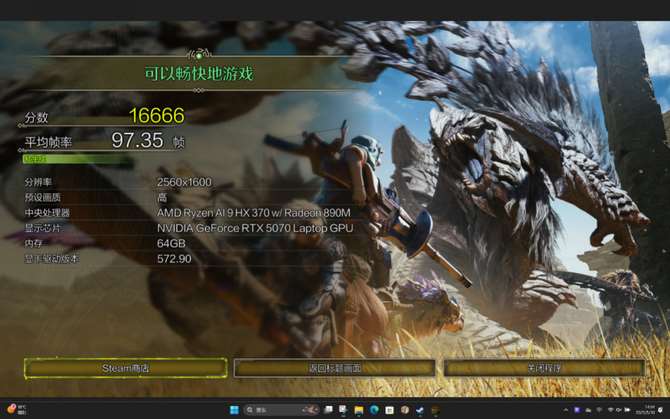This screenshot has height=419, width=670.
Task: Click the NVIDIA GeForce RTX 5070 text
Action: click(x=255, y=228)
